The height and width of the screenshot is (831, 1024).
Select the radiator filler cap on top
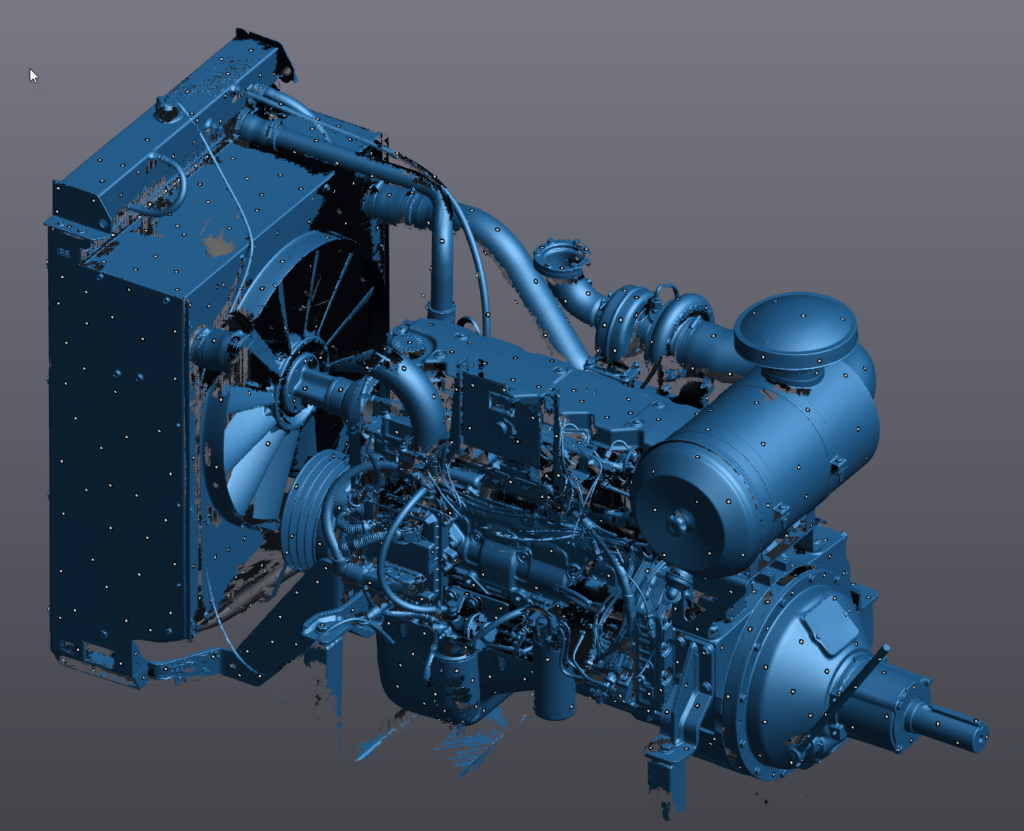167,106
